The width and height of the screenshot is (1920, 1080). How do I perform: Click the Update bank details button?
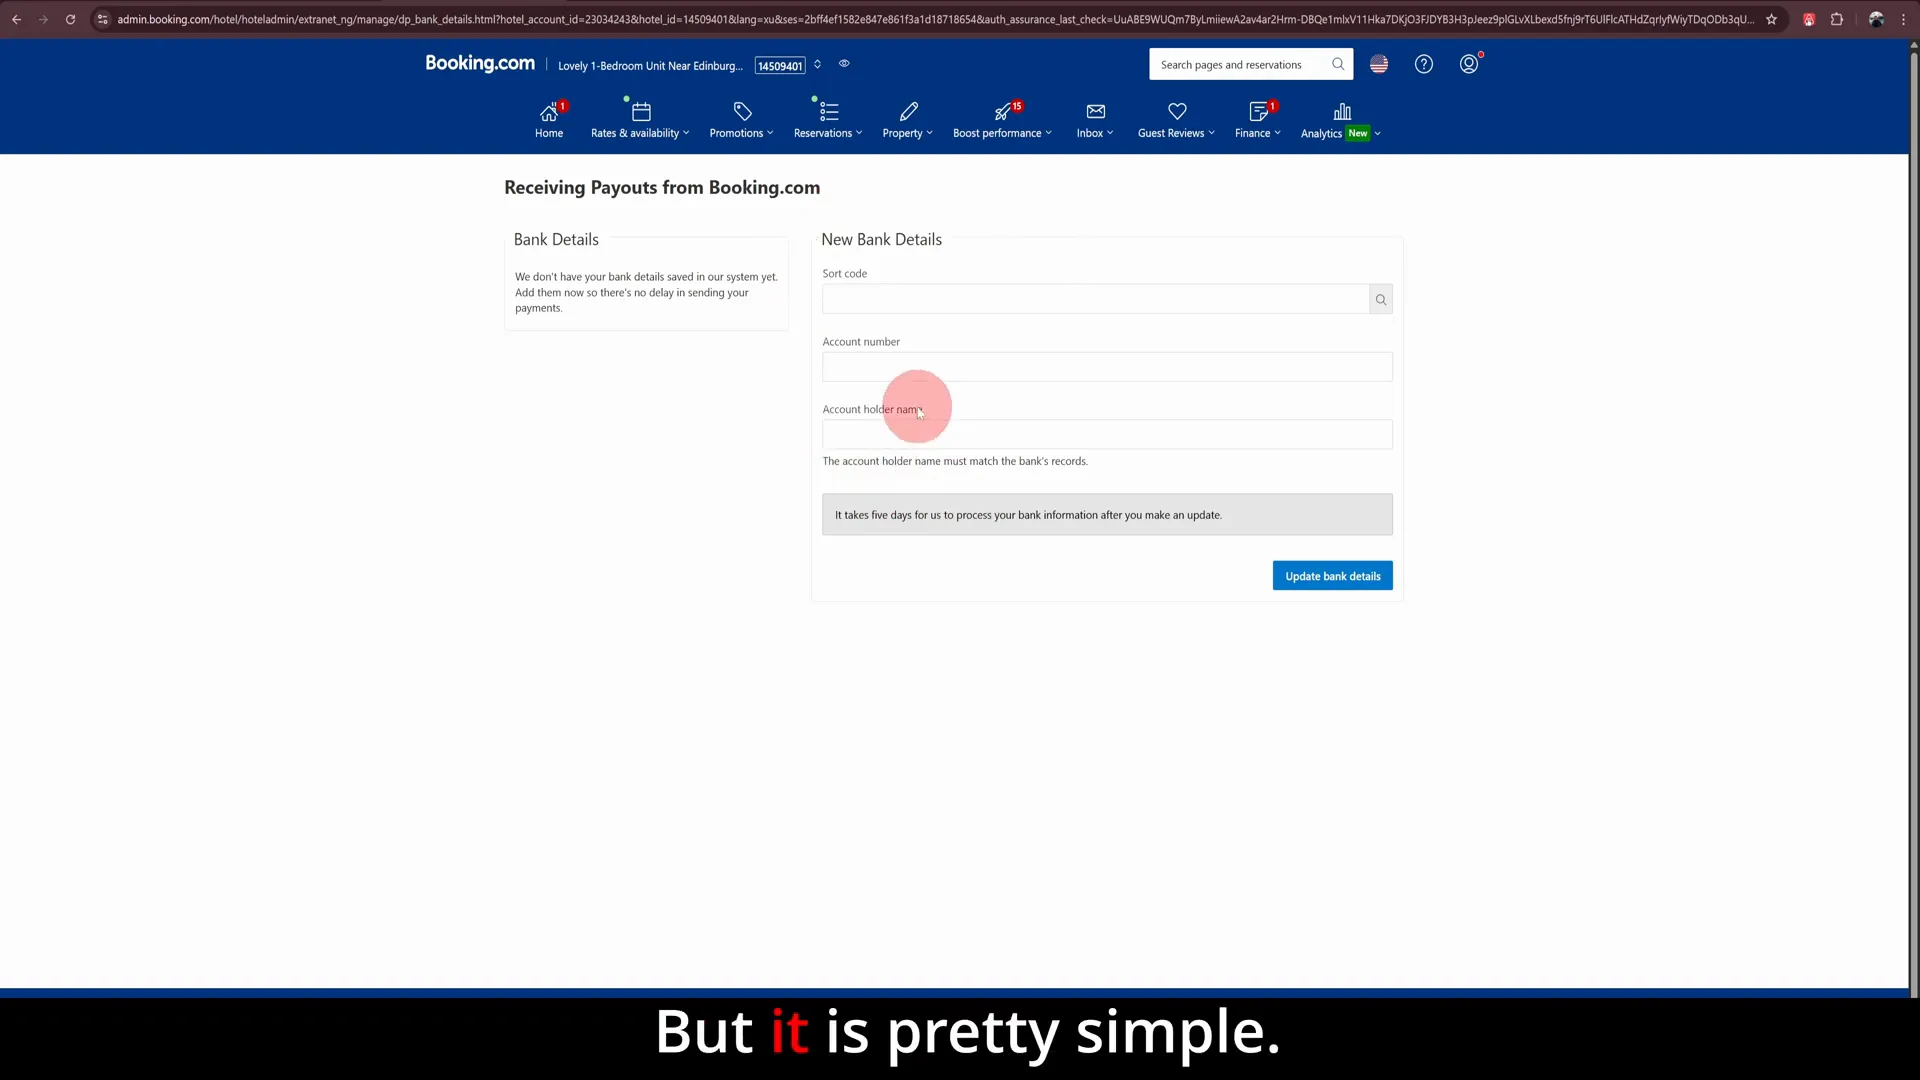(1332, 576)
